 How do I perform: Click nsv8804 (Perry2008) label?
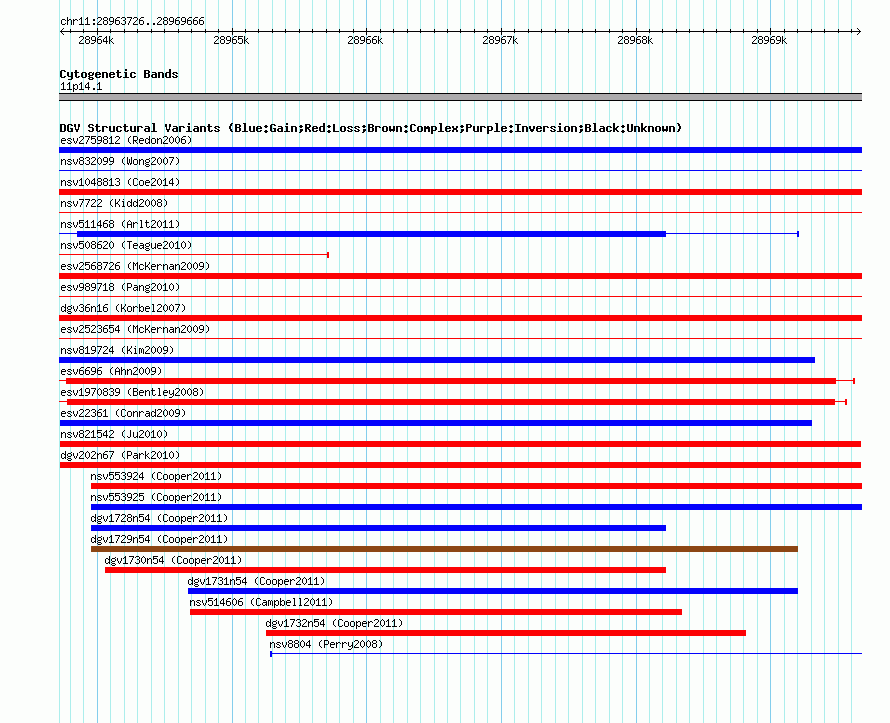tap(326, 644)
